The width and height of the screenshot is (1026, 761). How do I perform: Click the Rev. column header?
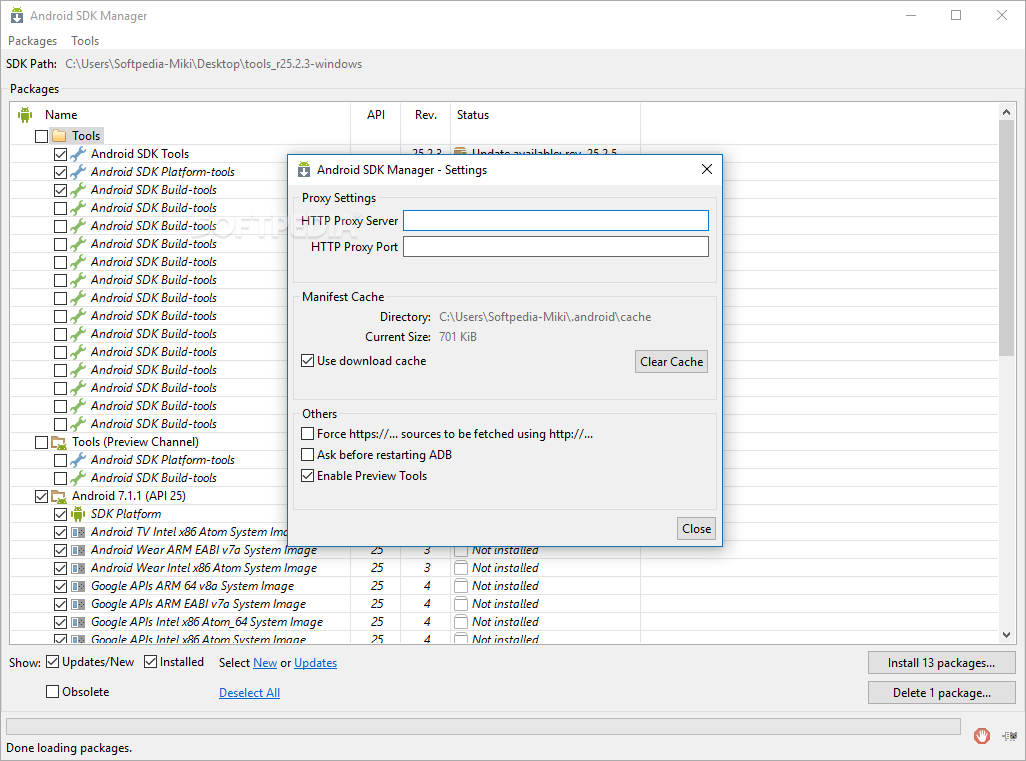(425, 115)
